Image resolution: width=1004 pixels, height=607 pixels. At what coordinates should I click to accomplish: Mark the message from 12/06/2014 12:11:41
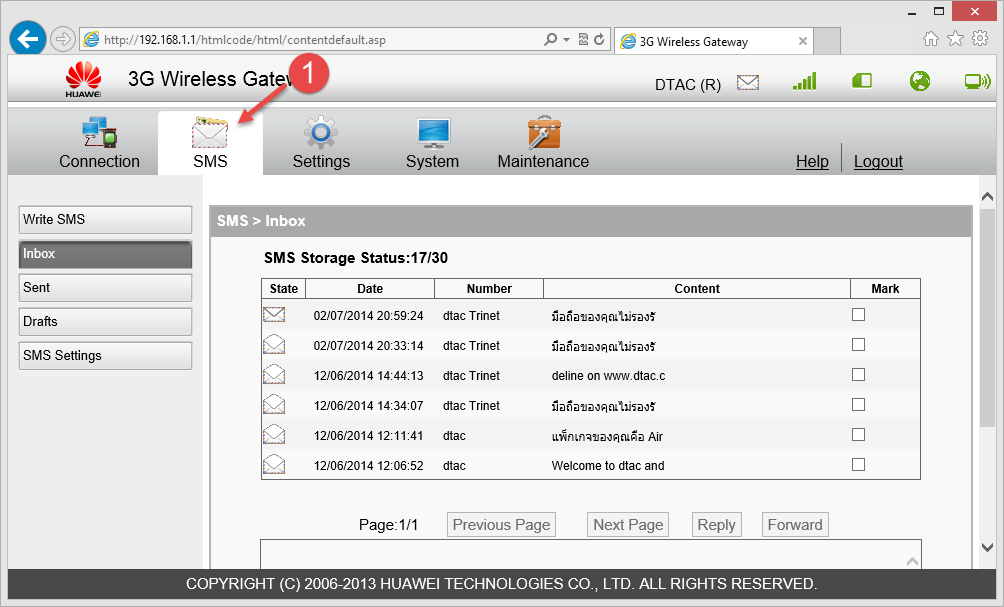859,435
